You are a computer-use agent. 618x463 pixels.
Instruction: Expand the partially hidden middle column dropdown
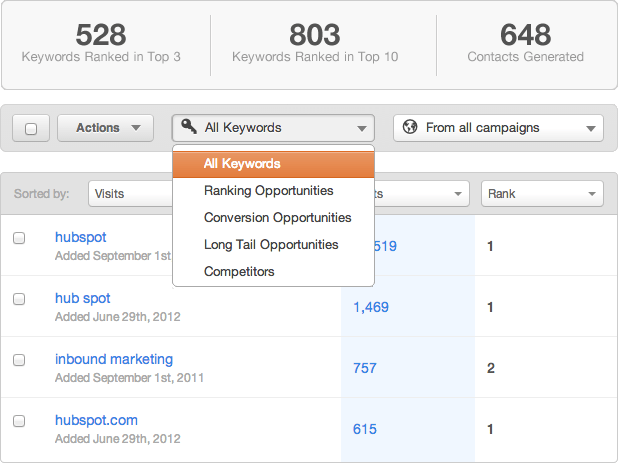coord(422,193)
